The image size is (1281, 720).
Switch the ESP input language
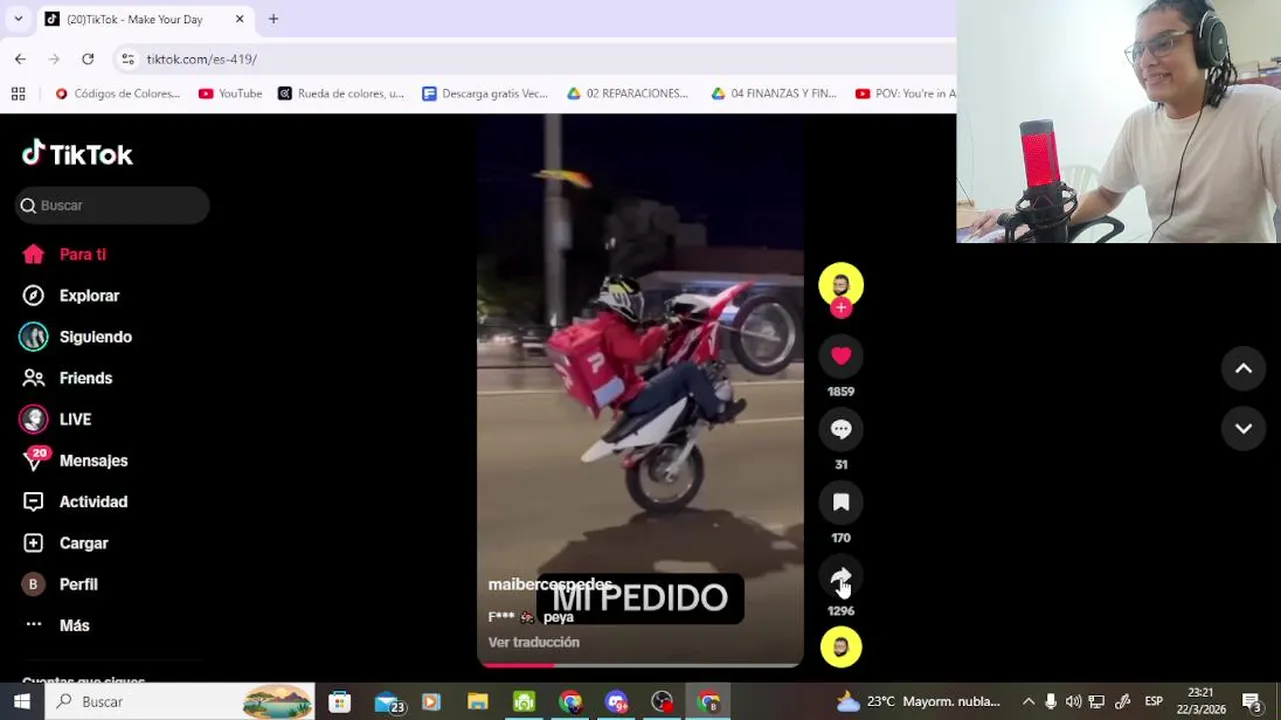tap(1153, 702)
